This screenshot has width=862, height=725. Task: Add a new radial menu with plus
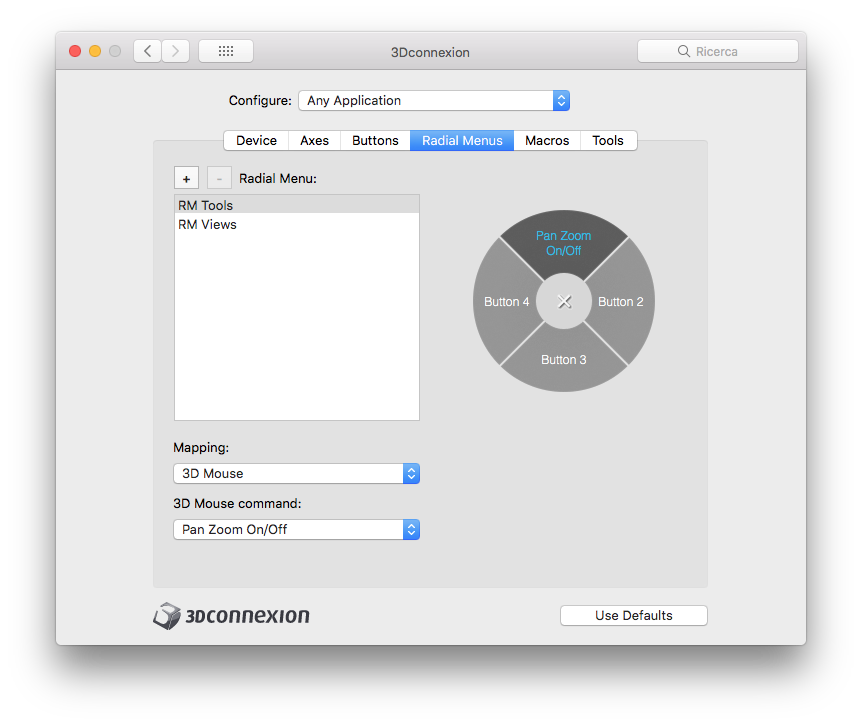[186, 178]
